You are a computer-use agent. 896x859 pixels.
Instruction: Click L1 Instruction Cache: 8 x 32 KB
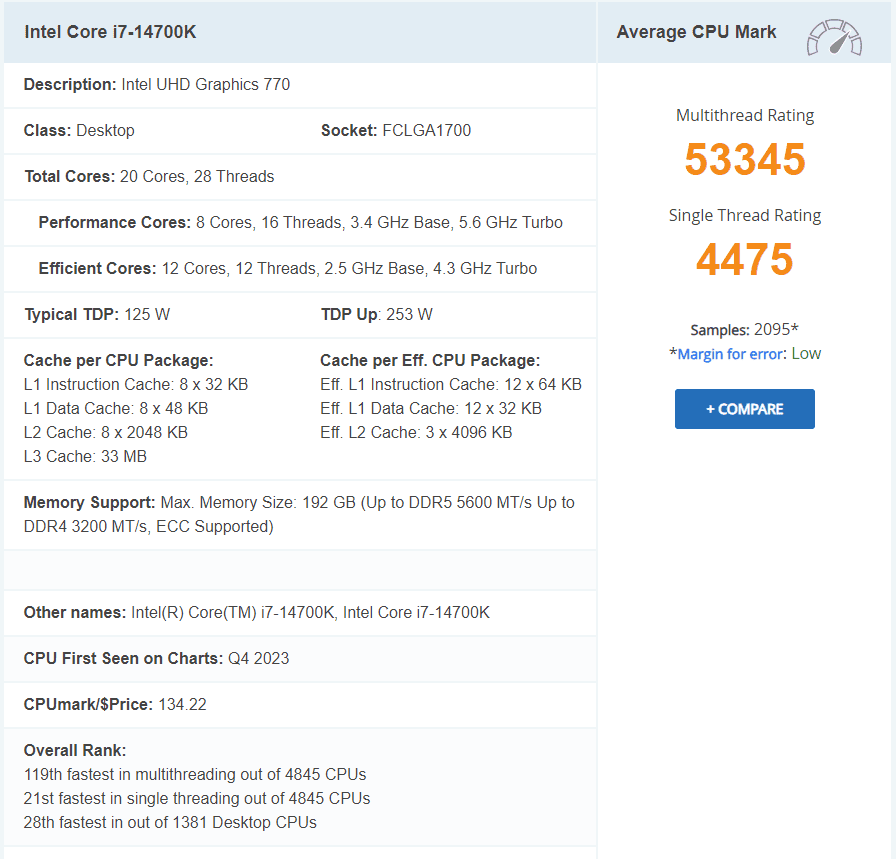point(136,385)
